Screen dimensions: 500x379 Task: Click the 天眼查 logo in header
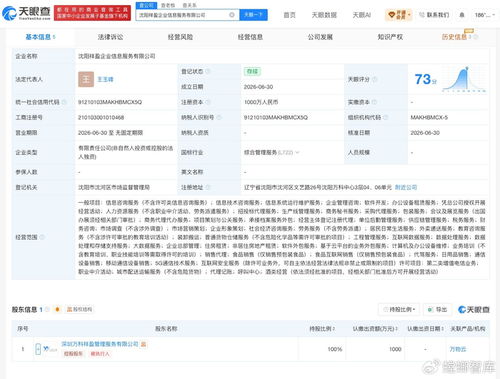point(26,13)
